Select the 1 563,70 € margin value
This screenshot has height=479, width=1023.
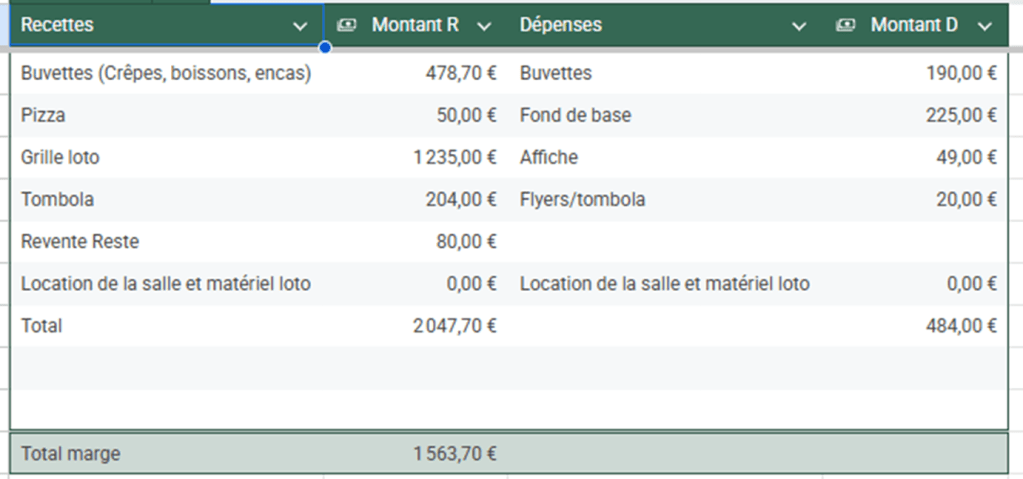[455, 454]
